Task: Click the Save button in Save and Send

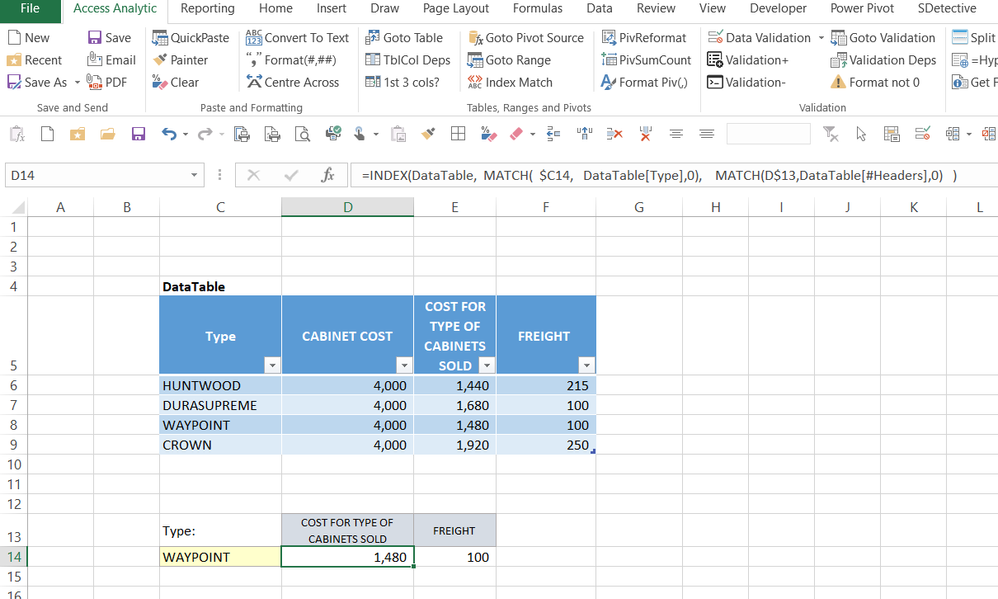Action: pyautogui.click(x=109, y=38)
